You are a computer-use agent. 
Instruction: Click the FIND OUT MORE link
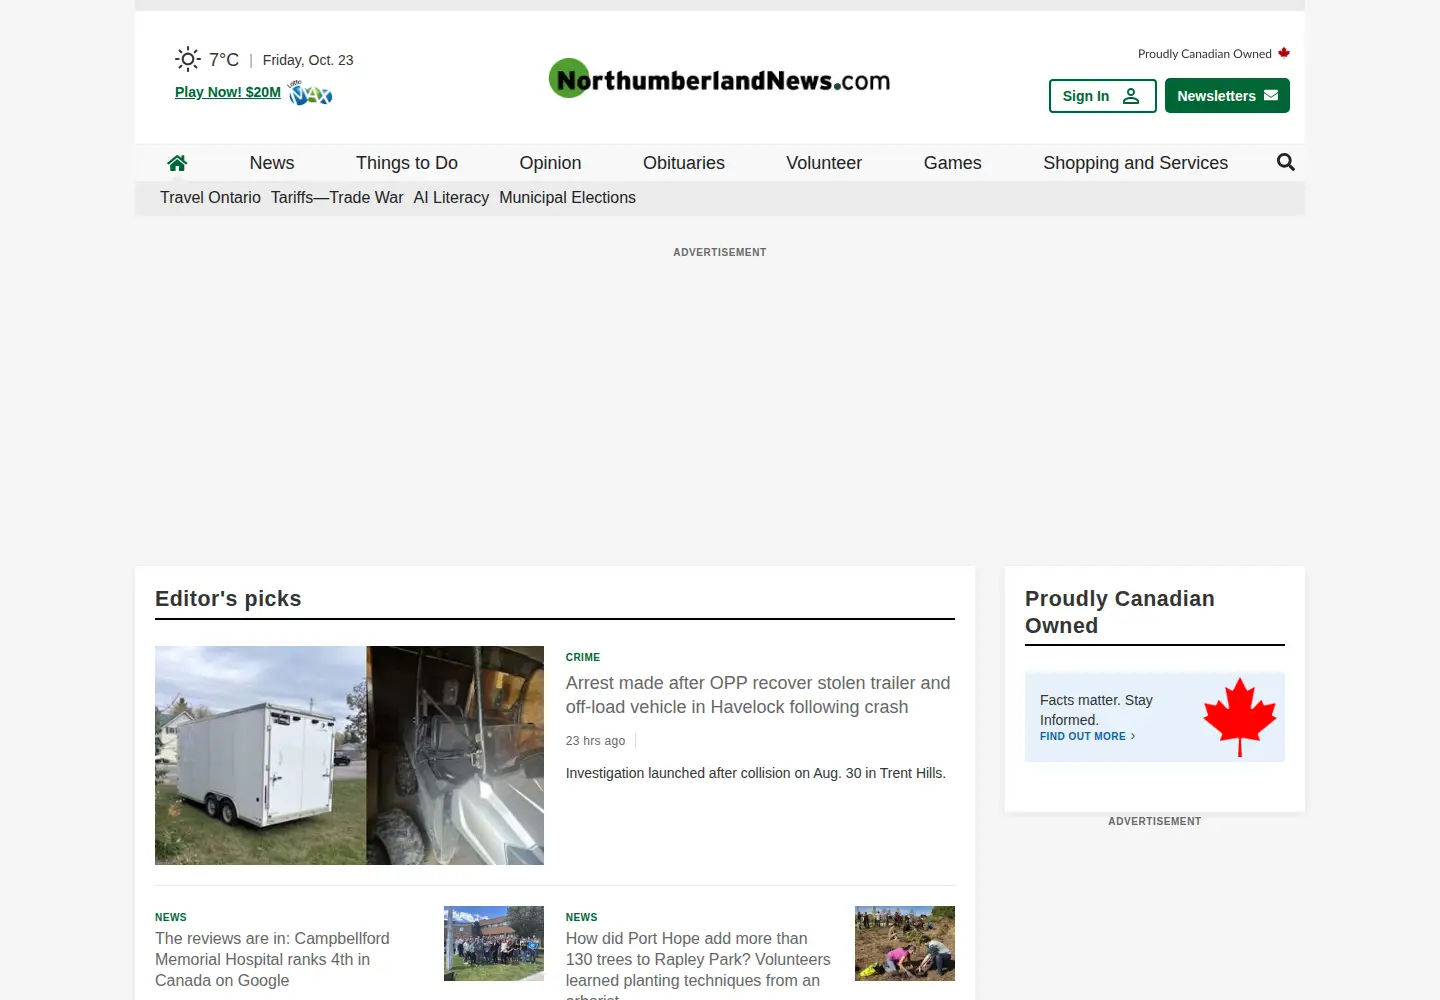pos(1087,736)
